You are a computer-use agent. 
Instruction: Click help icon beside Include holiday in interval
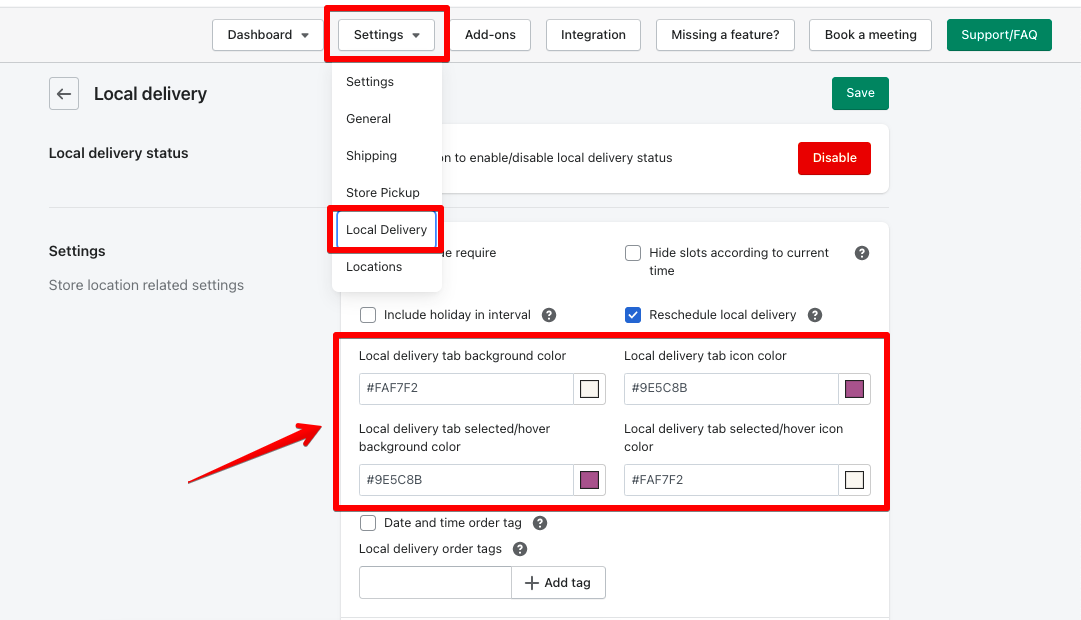[x=549, y=315]
